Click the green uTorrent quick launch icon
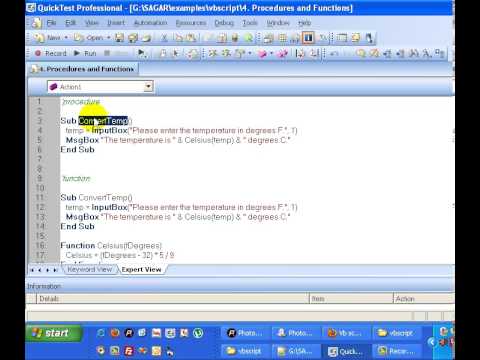Screen dimensions: 480x360 click(198, 333)
